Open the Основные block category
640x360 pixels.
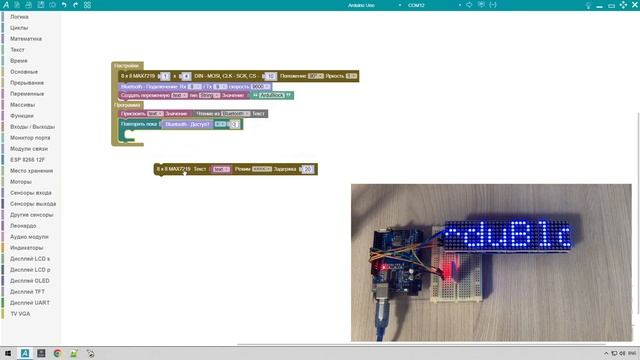(24, 72)
